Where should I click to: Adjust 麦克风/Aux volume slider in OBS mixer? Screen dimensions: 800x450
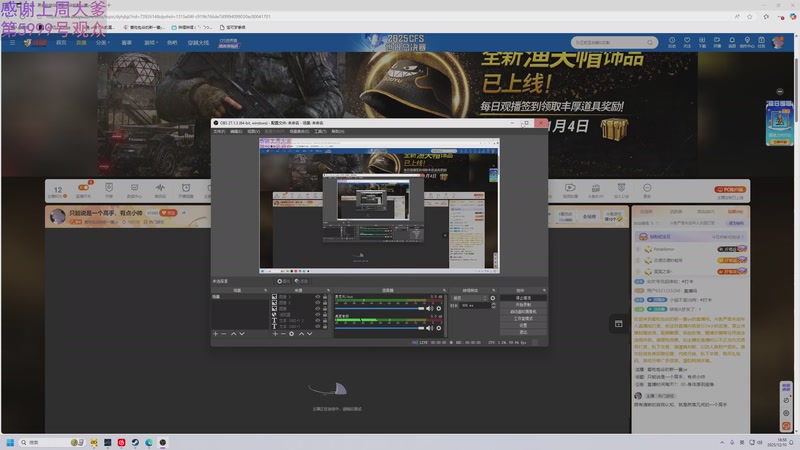[380, 308]
